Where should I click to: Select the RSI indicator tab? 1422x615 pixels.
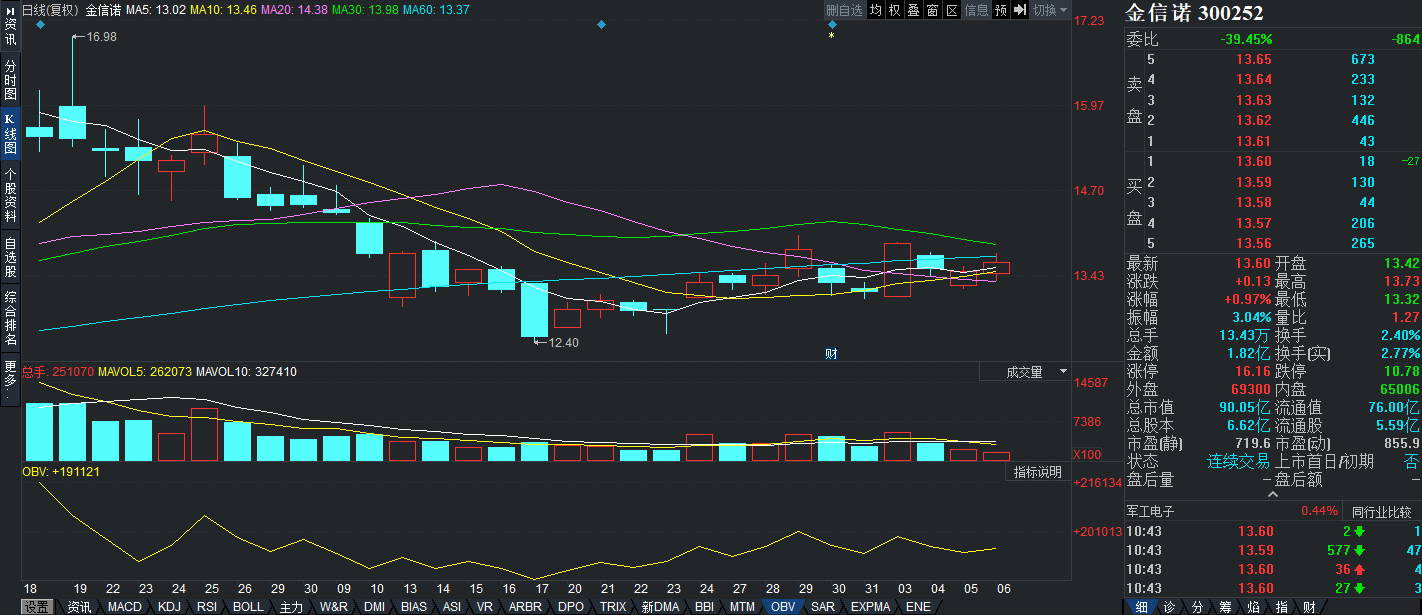207,607
